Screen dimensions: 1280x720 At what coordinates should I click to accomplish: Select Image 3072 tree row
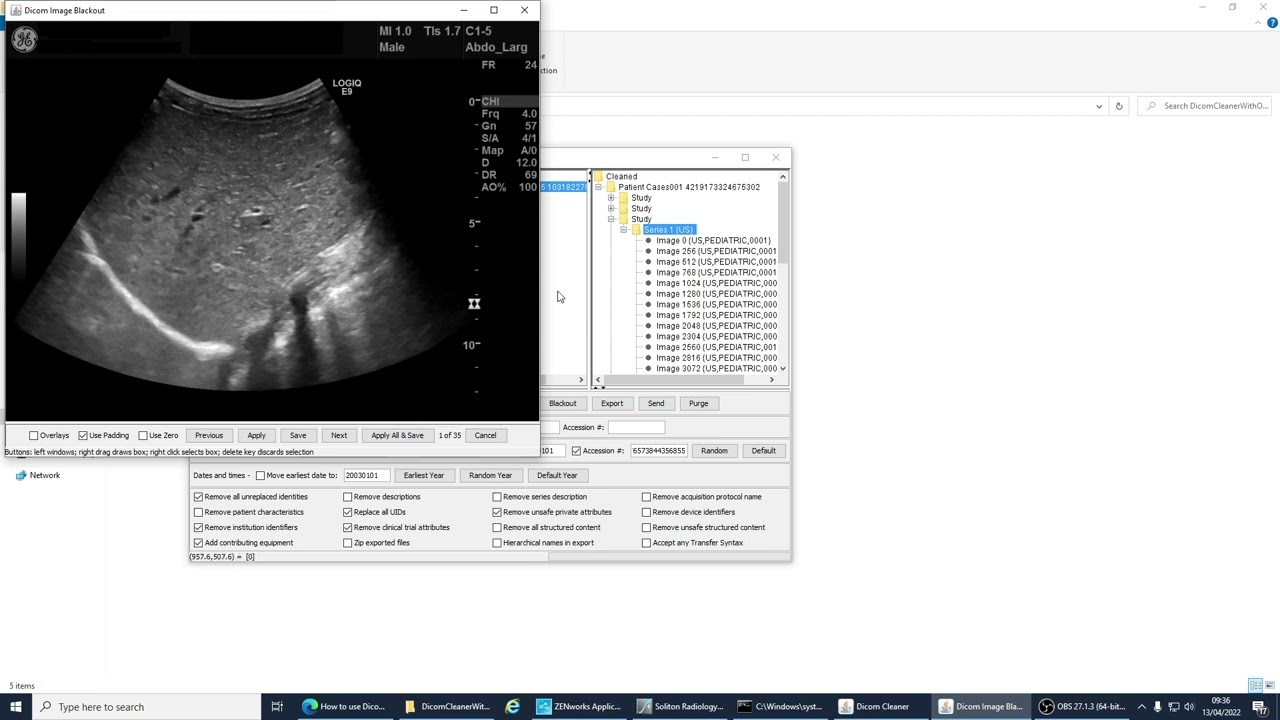pos(716,369)
